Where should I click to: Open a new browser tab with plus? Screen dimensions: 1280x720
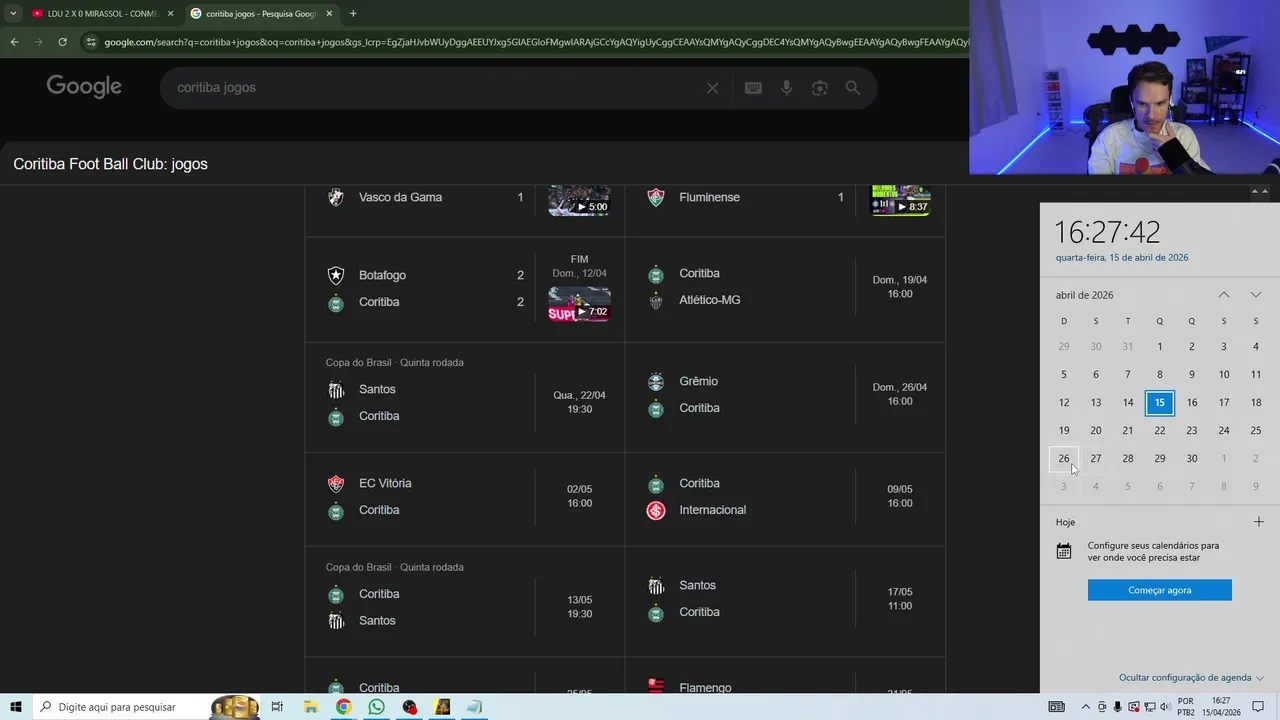coord(353,14)
